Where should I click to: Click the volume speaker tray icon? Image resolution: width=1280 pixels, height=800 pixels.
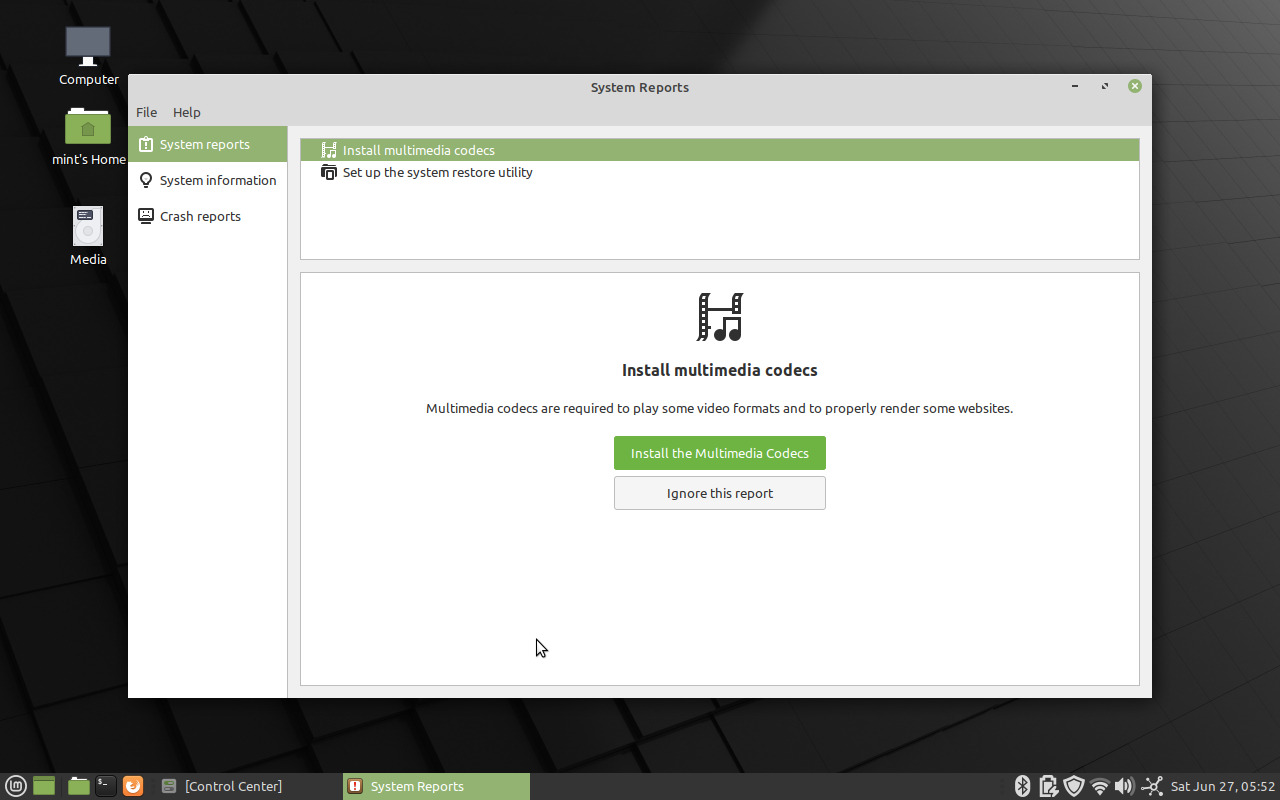point(1125,786)
